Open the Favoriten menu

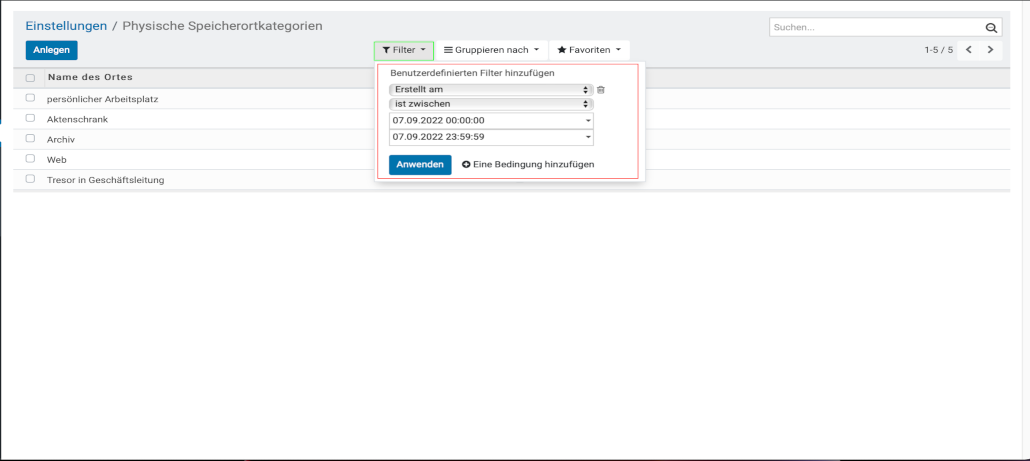(x=589, y=50)
